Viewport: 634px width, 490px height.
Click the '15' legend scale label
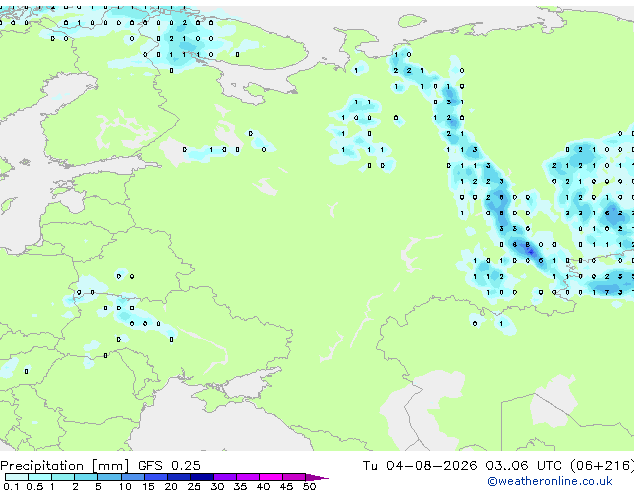pos(148,486)
